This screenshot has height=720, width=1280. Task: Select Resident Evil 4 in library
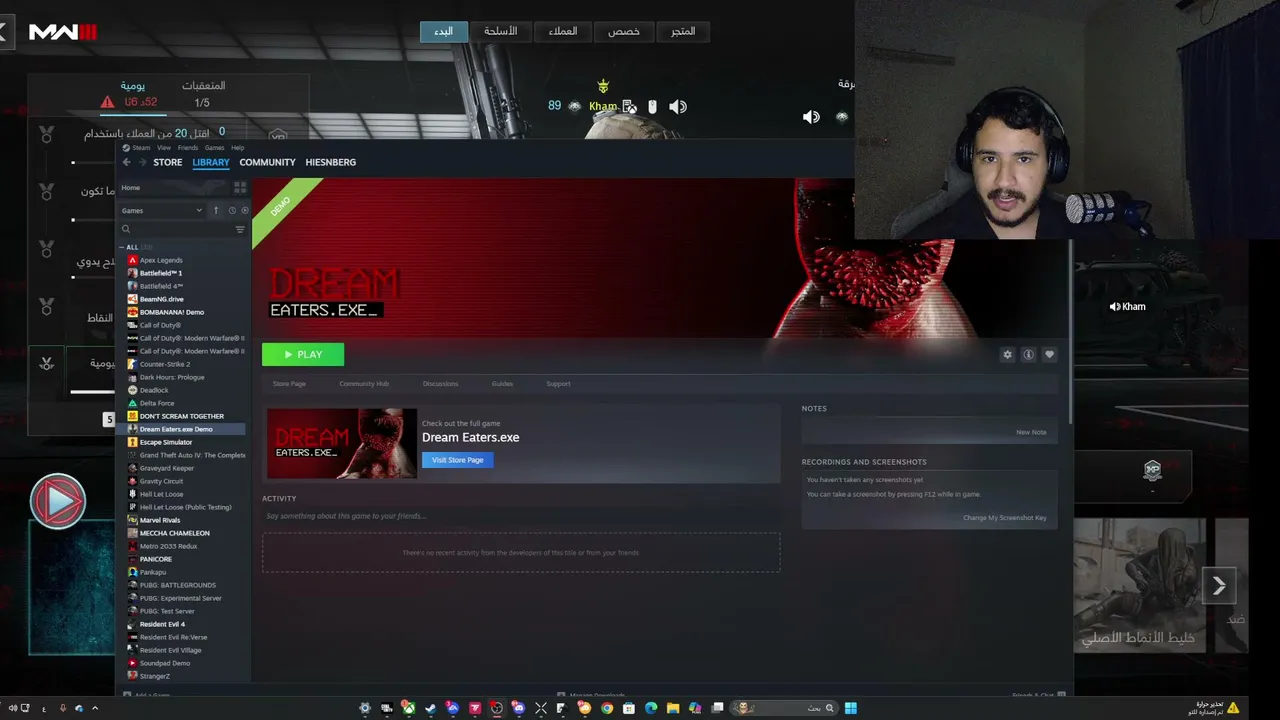tap(162, 624)
